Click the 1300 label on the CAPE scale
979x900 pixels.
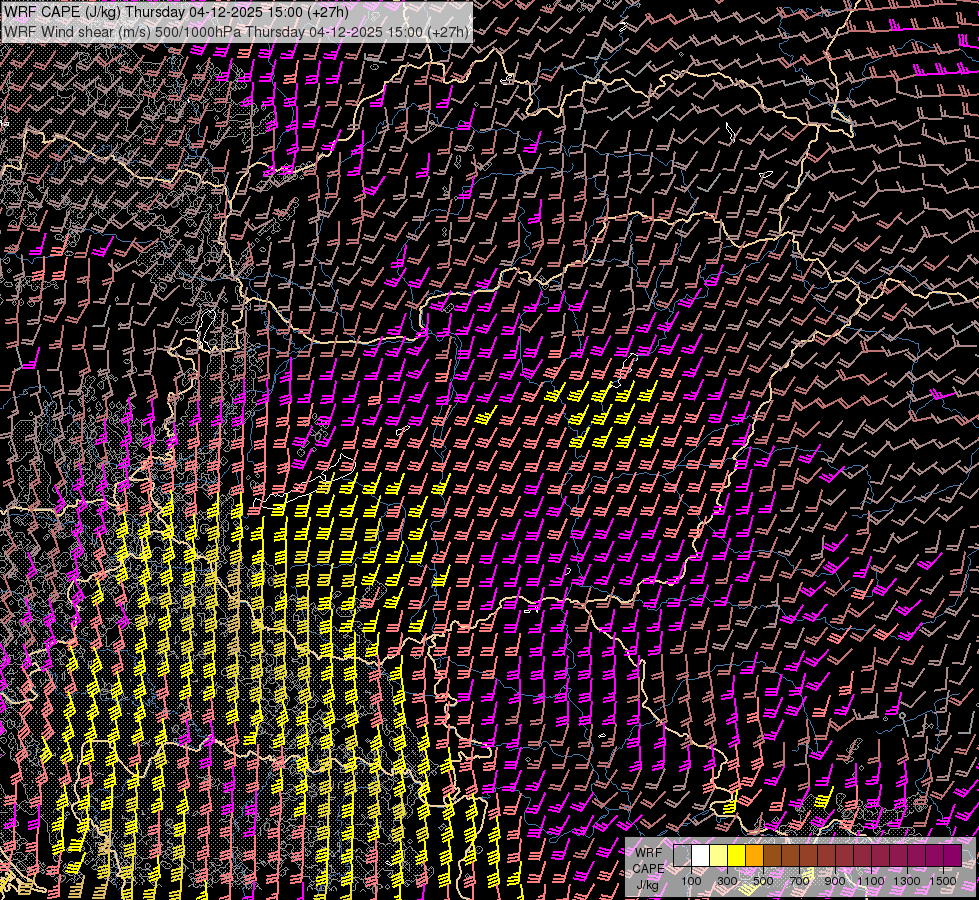(x=907, y=881)
